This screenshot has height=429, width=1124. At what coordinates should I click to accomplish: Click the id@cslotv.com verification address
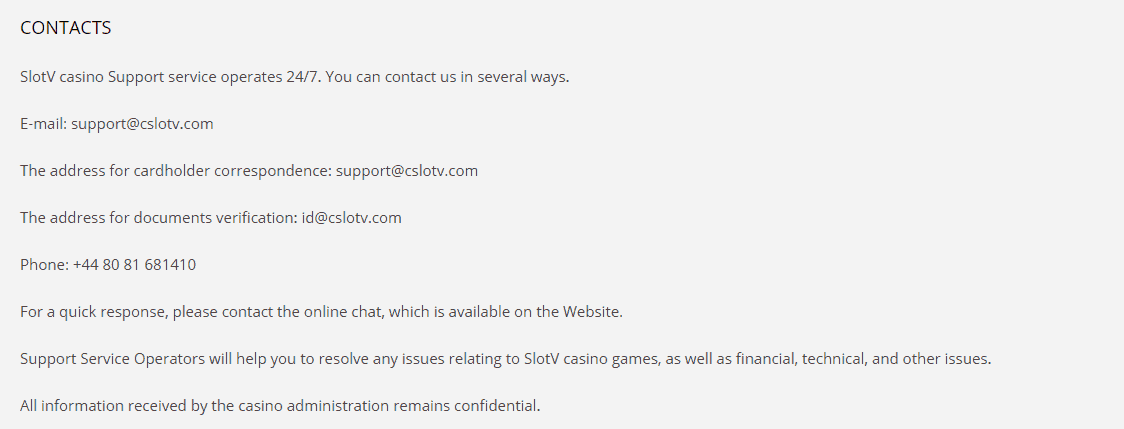(351, 217)
